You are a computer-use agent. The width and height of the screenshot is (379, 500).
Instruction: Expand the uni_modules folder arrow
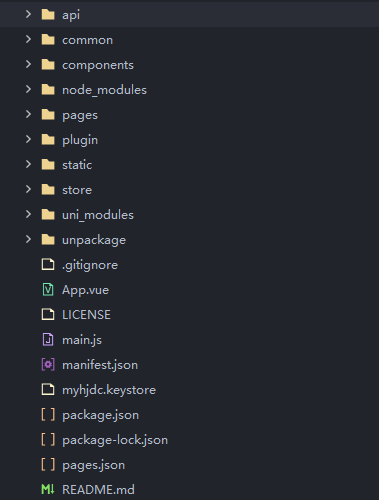pyautogui.click(x=28, y=214)
